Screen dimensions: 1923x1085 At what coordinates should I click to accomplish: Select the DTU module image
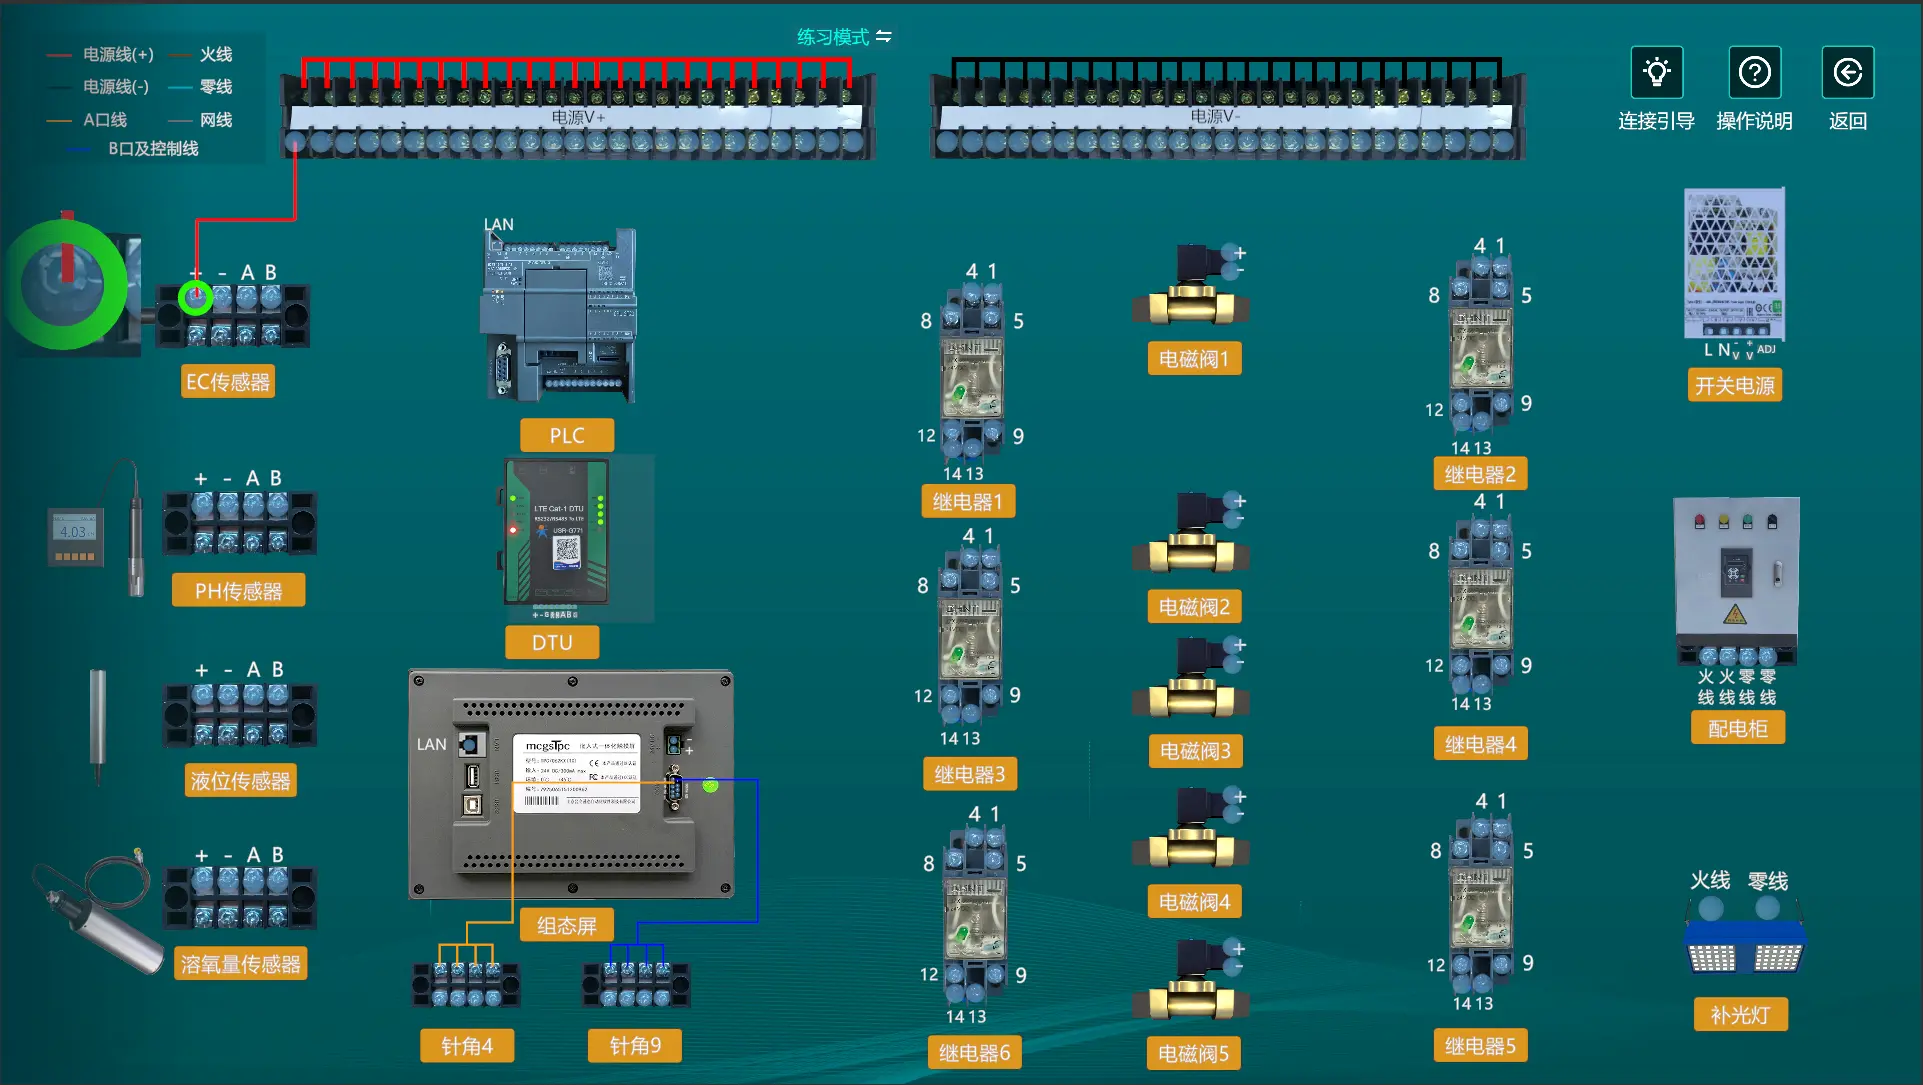[557, 532]
